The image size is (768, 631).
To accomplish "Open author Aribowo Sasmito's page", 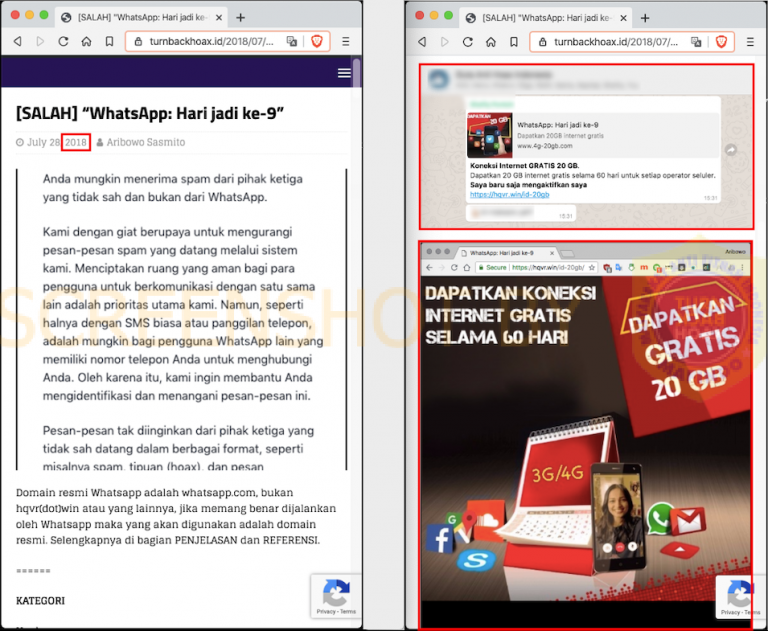I will click(145, 142).
